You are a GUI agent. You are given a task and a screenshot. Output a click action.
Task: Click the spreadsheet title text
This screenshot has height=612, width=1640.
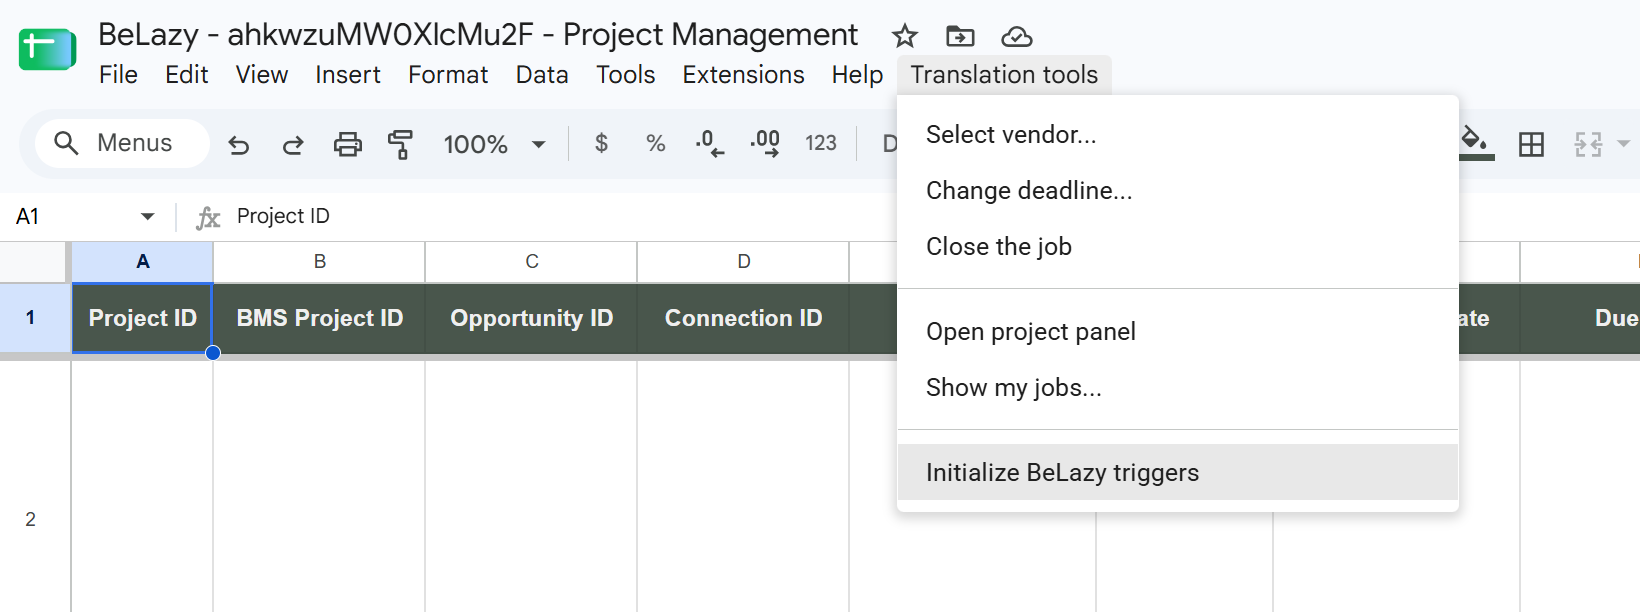pyautogui.click(x=478, y=35)
